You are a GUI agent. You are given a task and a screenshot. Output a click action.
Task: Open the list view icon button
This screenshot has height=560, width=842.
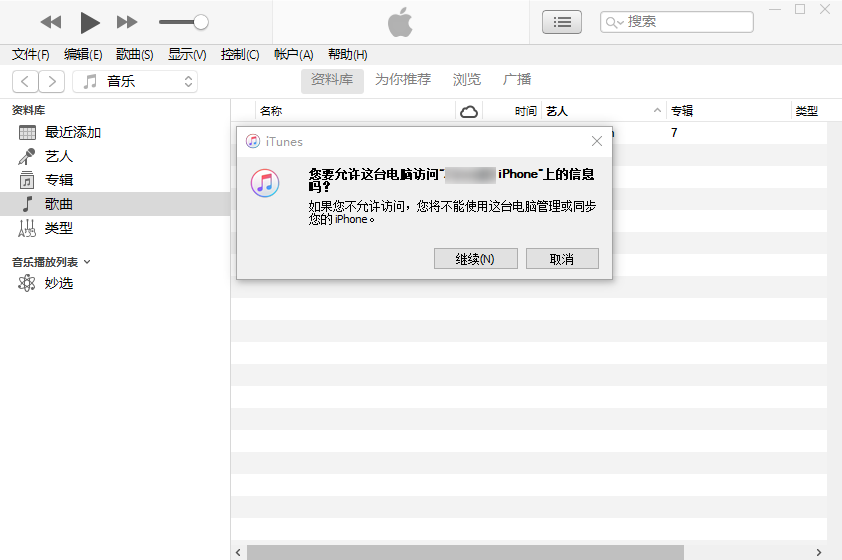pyautogui.click(x=562, y=22)
